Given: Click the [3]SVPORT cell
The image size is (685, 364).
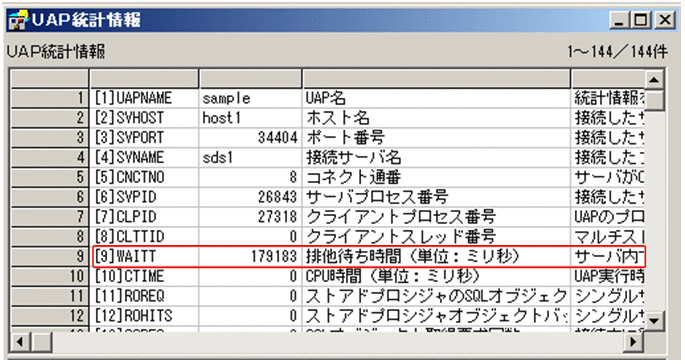Looking at the screenshot, I should [144, 137].
